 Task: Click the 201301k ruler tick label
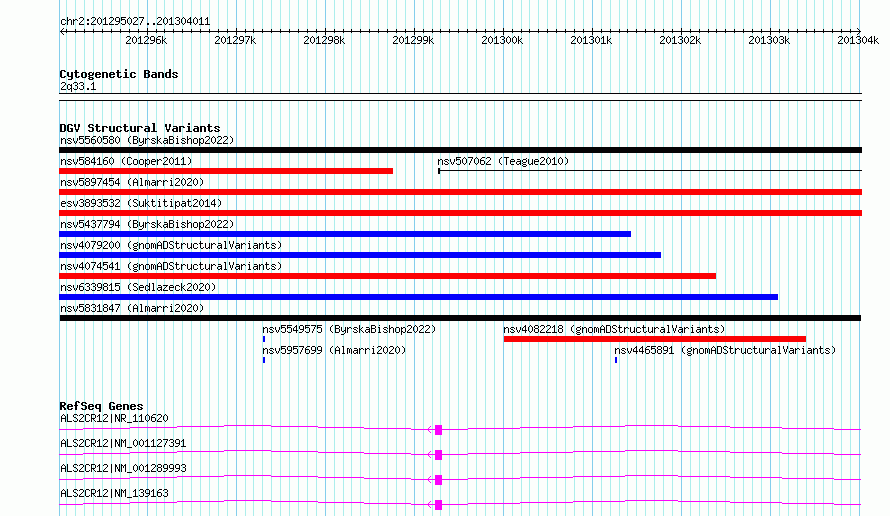pos(591,40)
